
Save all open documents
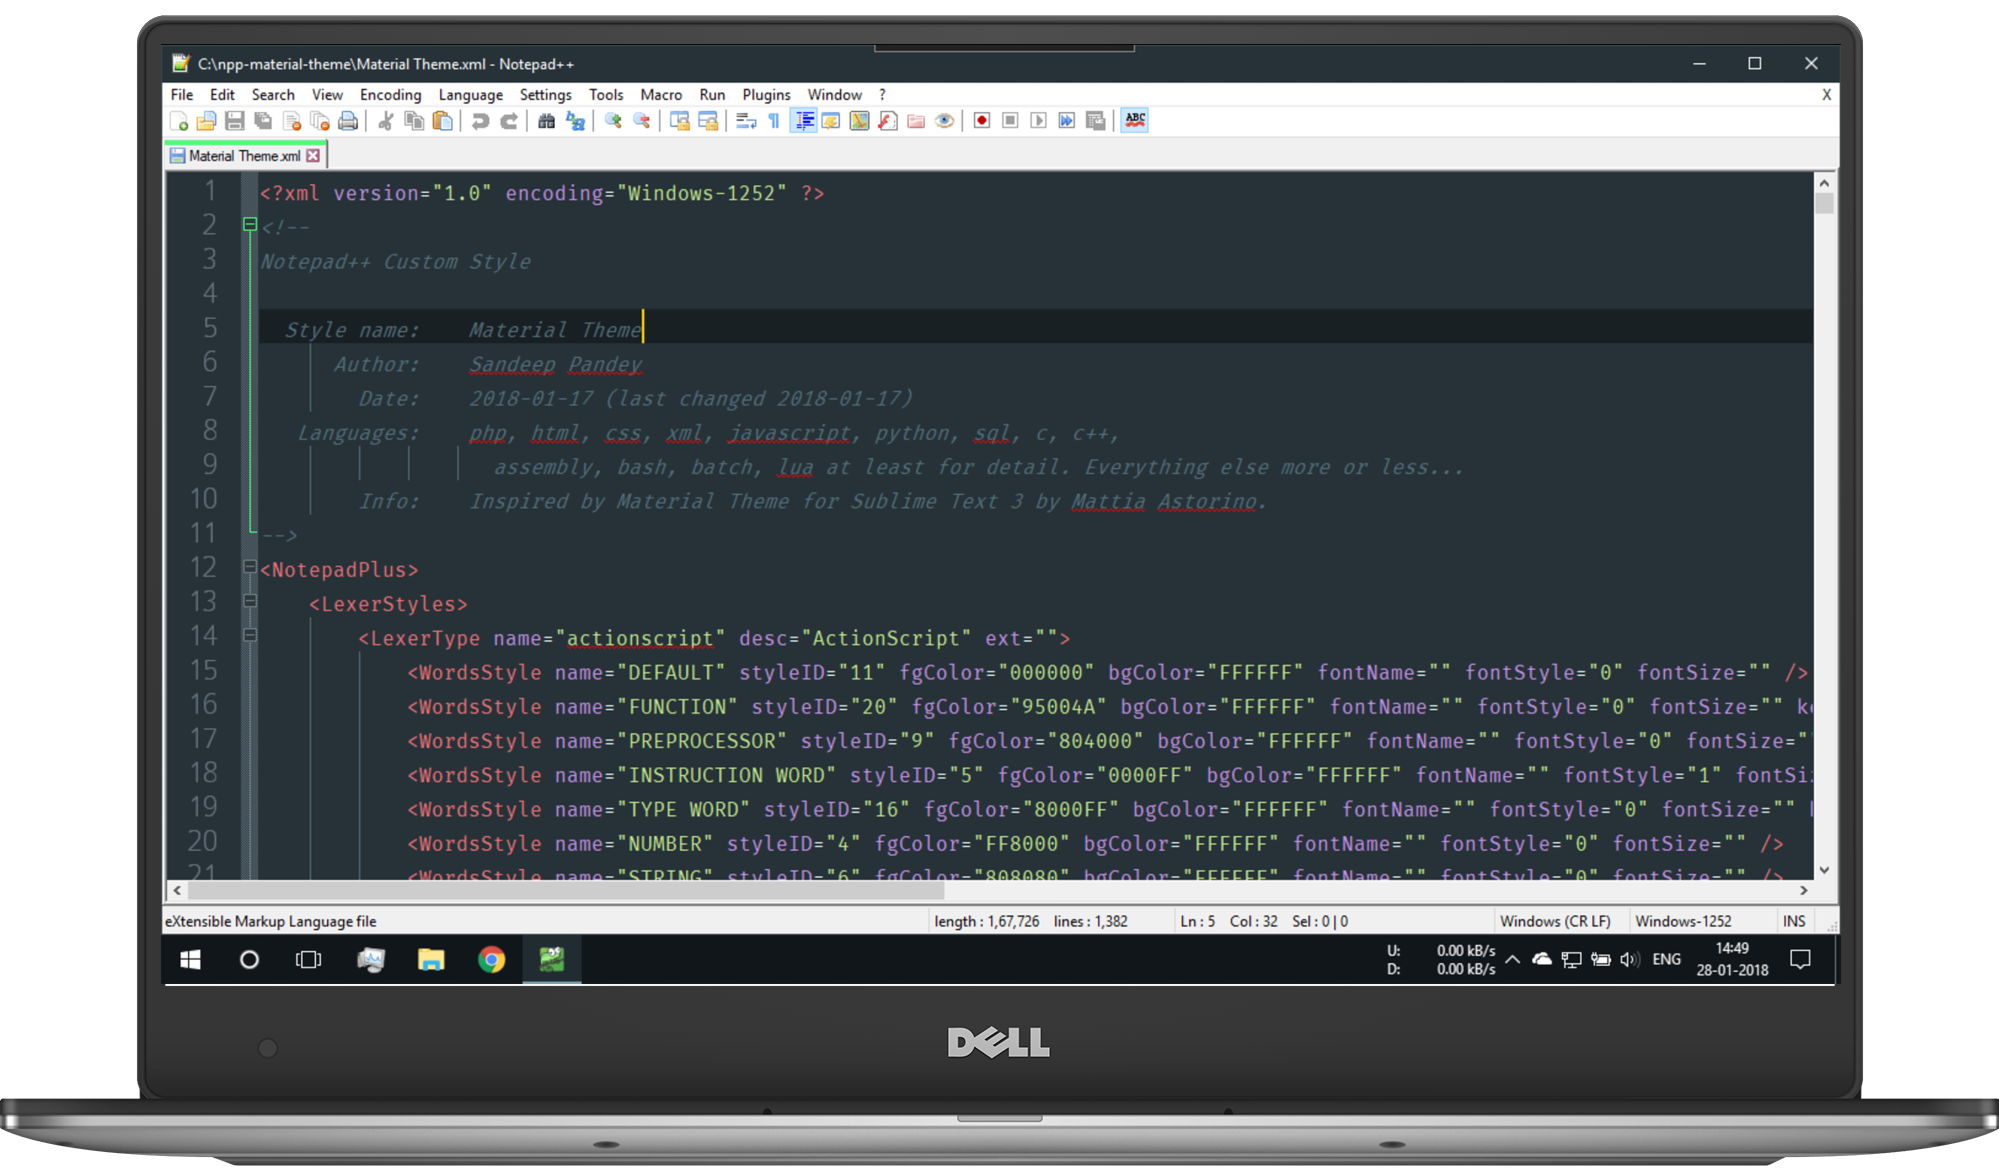[263, 121]
